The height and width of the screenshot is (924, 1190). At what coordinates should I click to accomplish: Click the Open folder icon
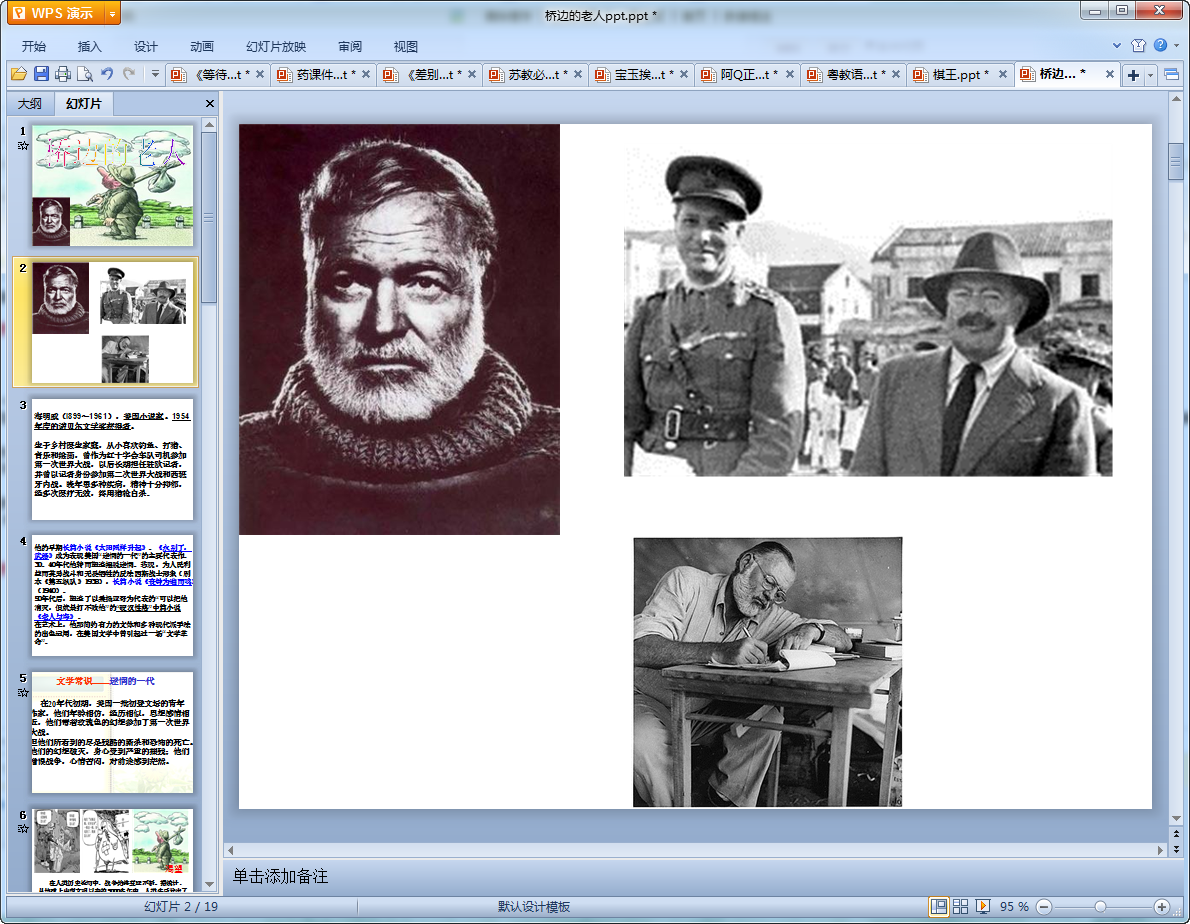[18, 74]
